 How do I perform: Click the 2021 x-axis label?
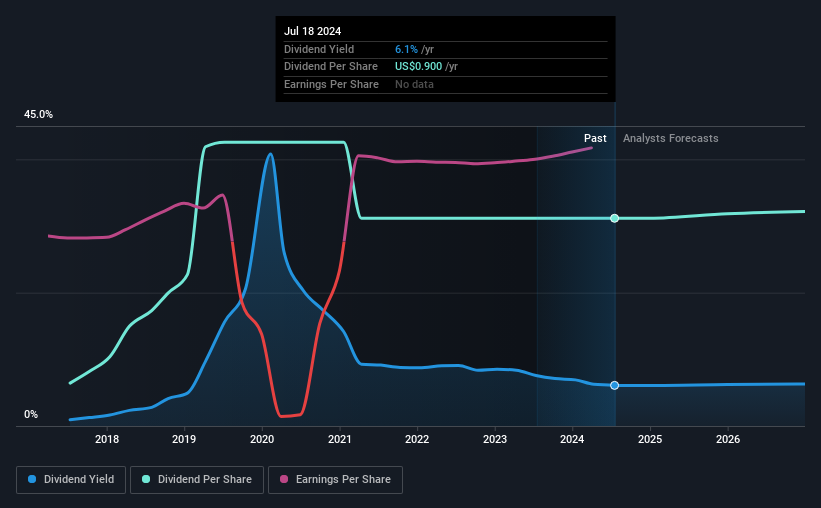[x=340, y=439]
